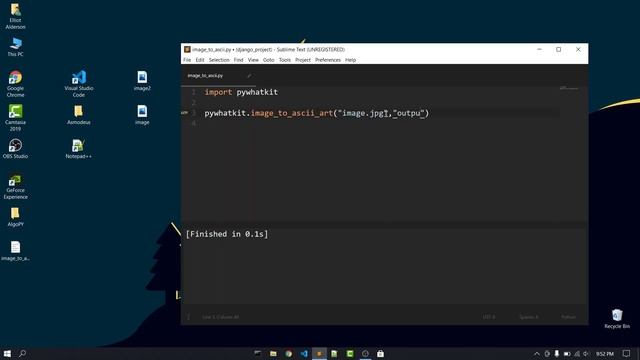Click the Sublime Text taskbar icon
This screenshot has height=360, width=640.
click(x=319, y=353)
